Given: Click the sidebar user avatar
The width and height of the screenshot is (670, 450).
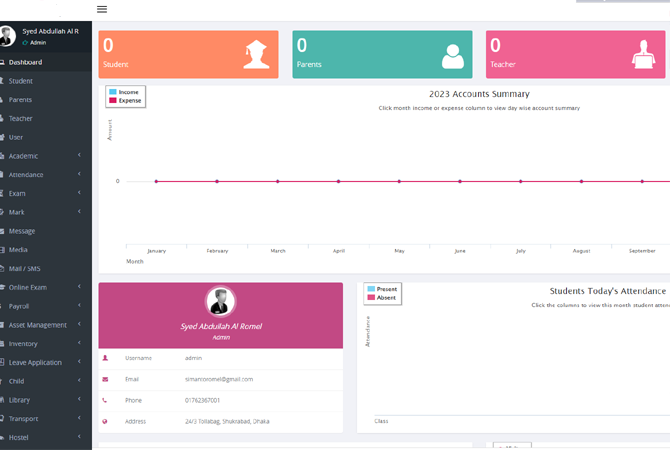Looking at the screenshot, I should pos(8,36).
